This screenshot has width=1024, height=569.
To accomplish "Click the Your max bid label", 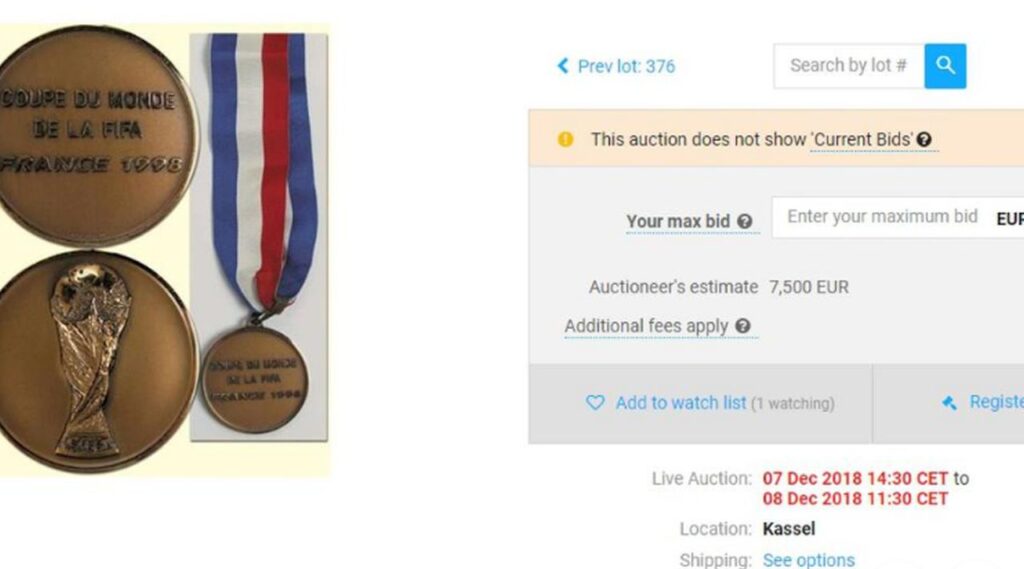I will pyautogui.click(x=680, y=221).
